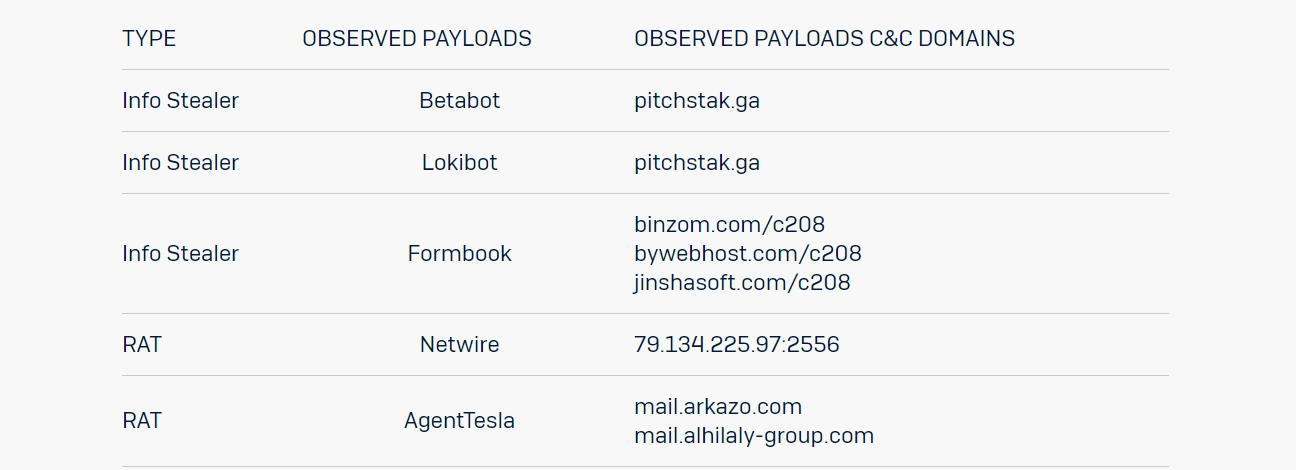The height and width of the screenshot is (470, 1296).
Task: Click the OBSERVED PAYLOADS column header
Action: pos(417,39)
